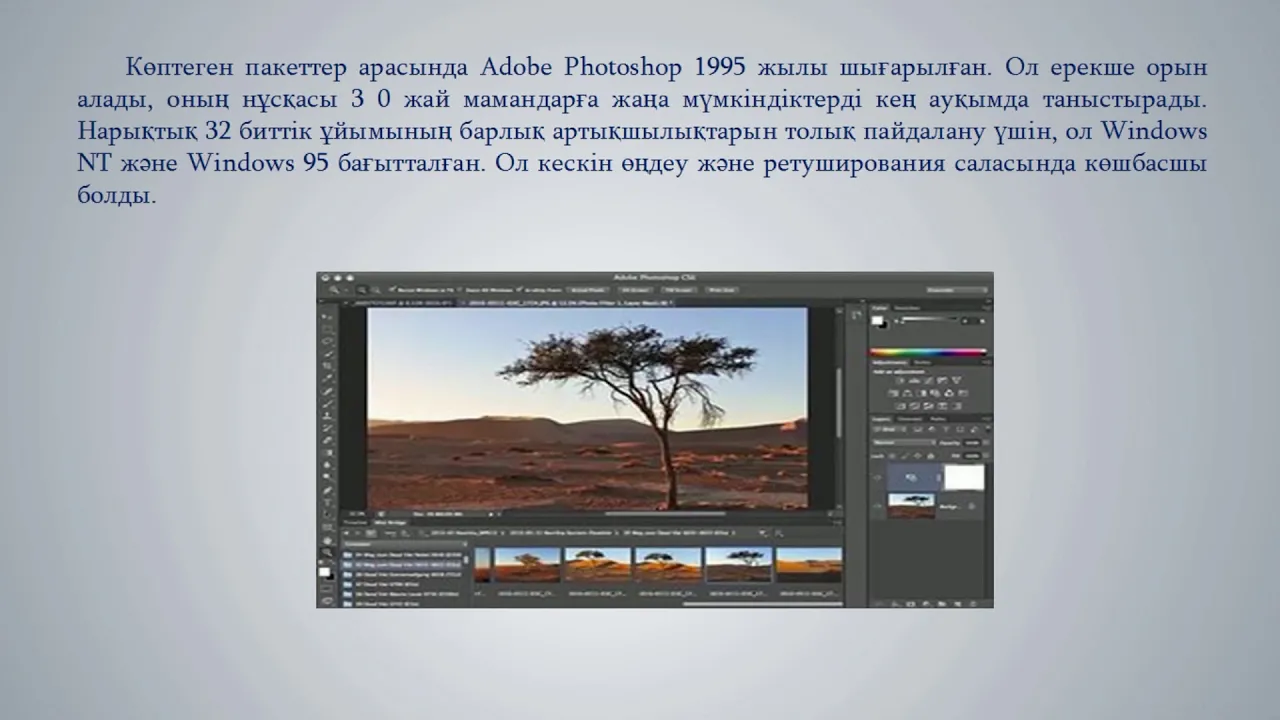Open the Layers panel flyout menu
This screenshot has width=1280, height=720.
[987, 419]
